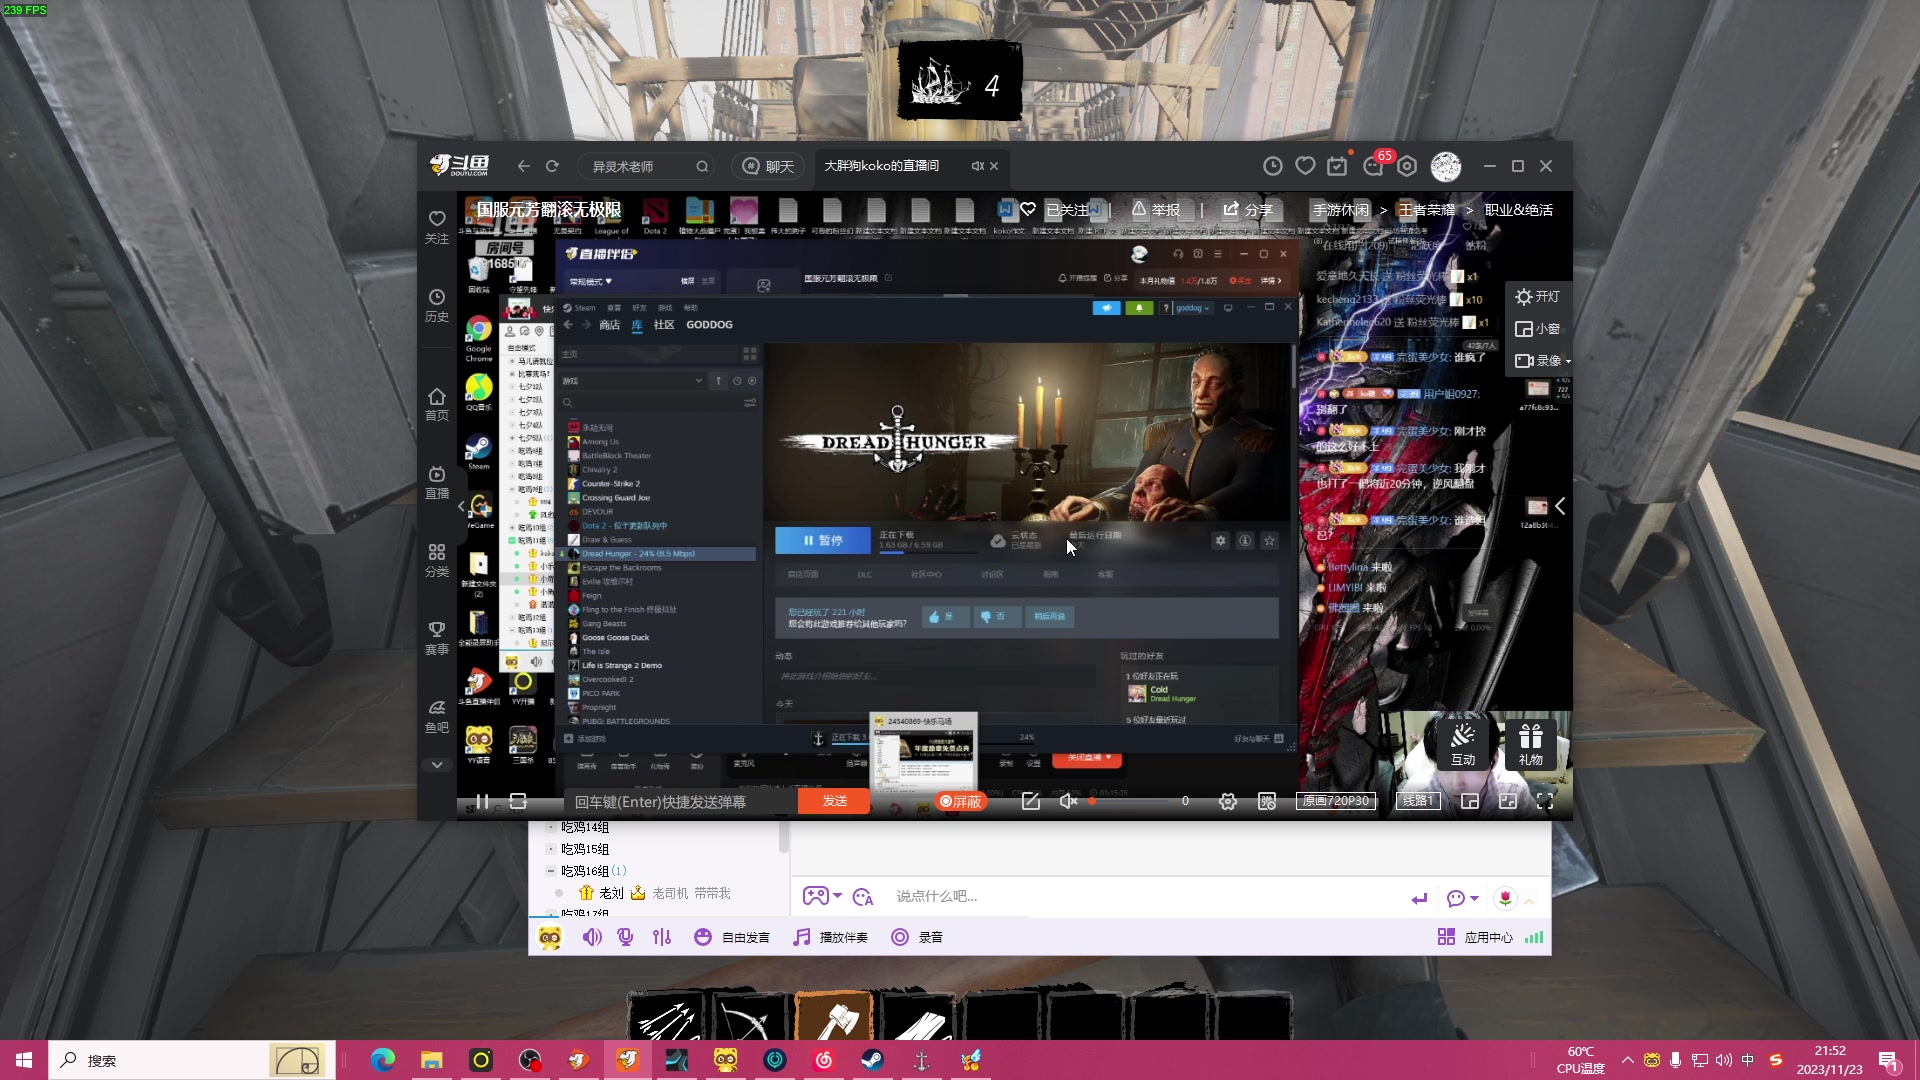Go to 首页 in Douyu sidebar
Screen dimensions: 1920x1080
437,404
